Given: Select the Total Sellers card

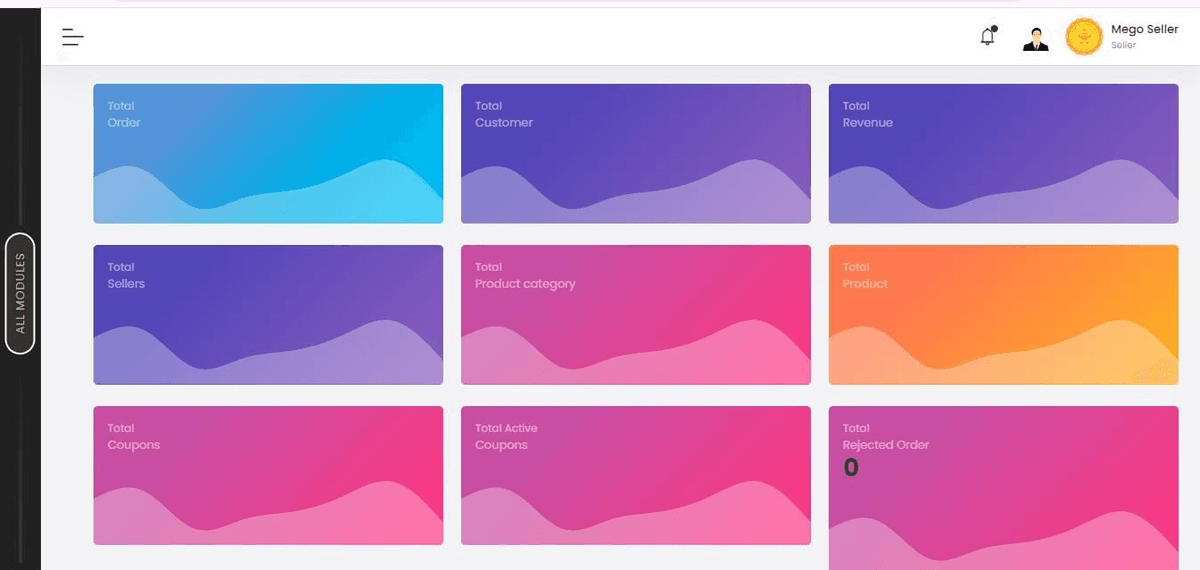Looking at the screenshot, I should pyautogui.click(x=268, y=314).
